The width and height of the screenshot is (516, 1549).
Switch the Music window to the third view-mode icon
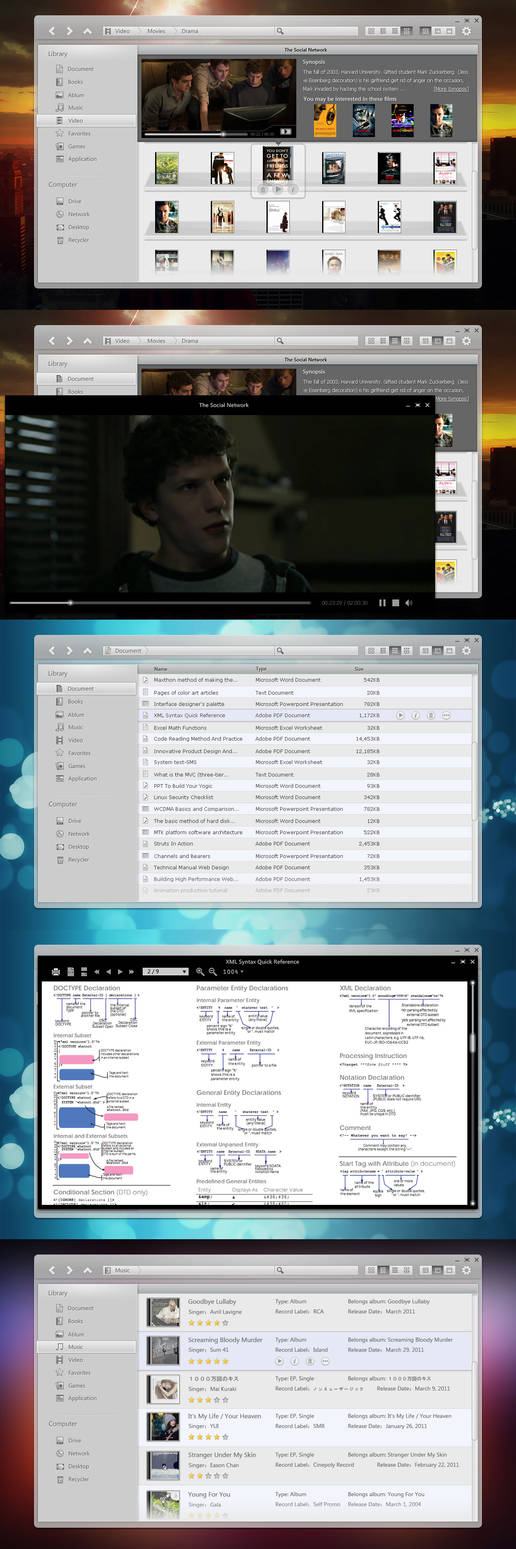[395, 1271]
